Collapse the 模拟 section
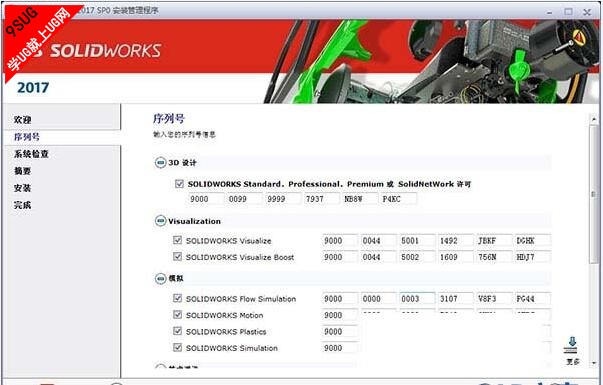Viewport: 603px width, 385px height. [x=160, y=278]
